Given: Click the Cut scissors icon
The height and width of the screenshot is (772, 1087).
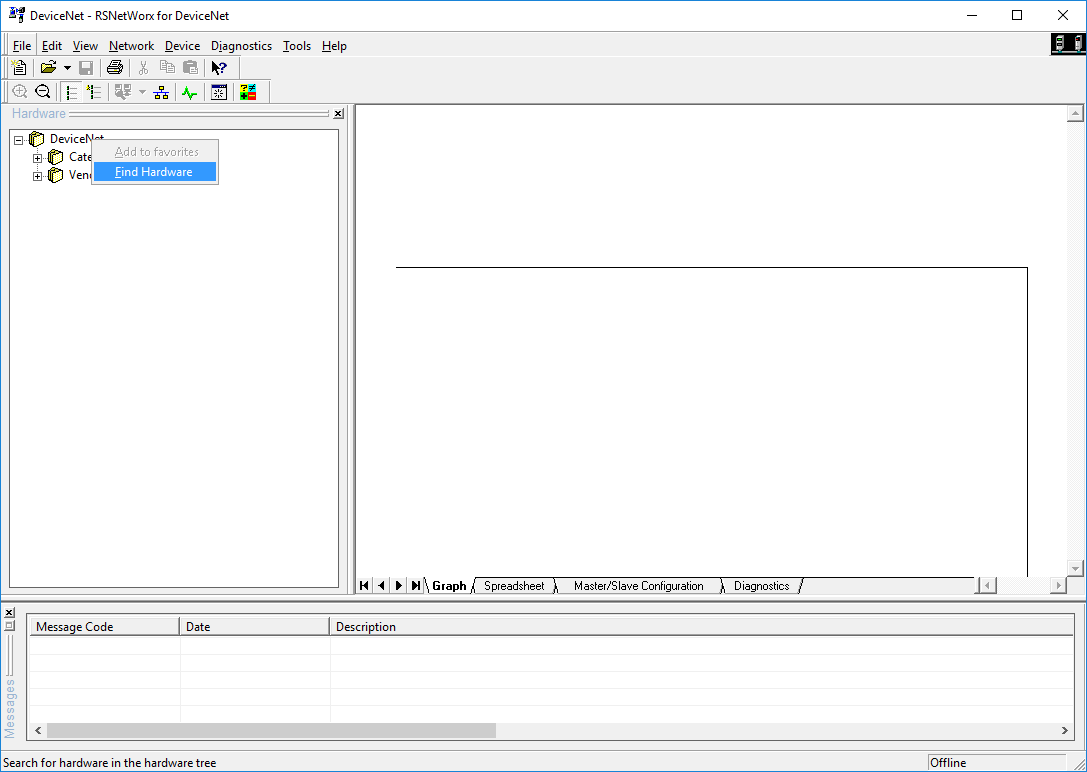Looking at the screenshot, I should pyautogui.click(x=144, y=67).
